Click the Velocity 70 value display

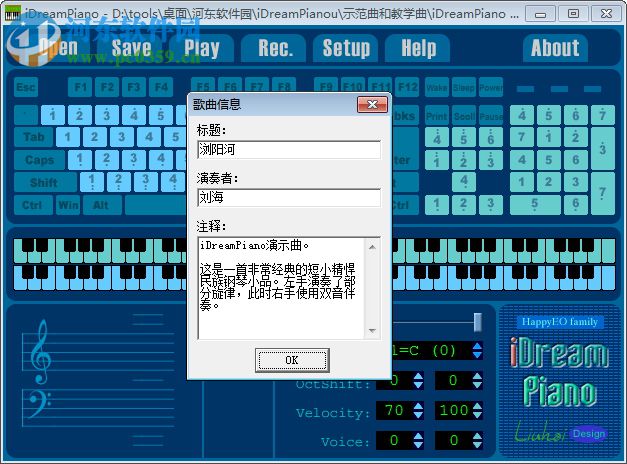[394, 410]
